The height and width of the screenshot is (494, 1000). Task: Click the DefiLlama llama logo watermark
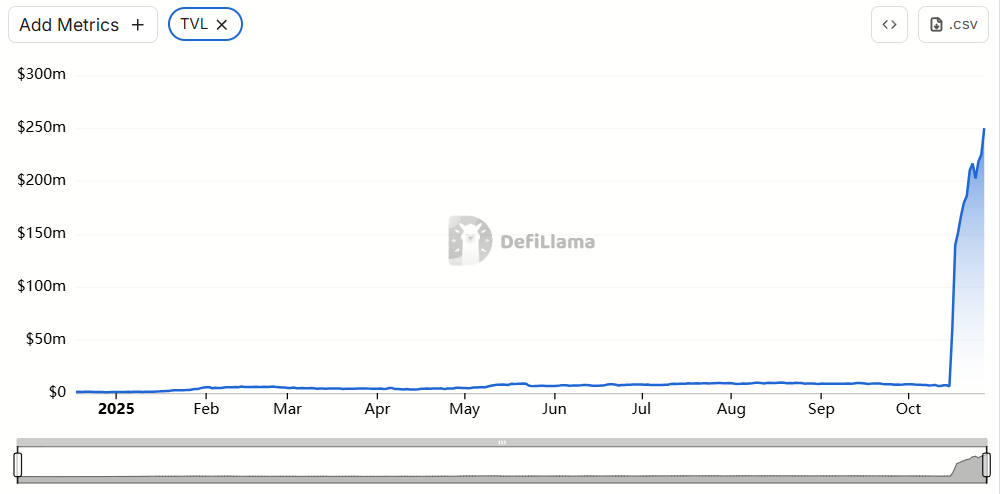pyautogui.click(x=469, y=241)
